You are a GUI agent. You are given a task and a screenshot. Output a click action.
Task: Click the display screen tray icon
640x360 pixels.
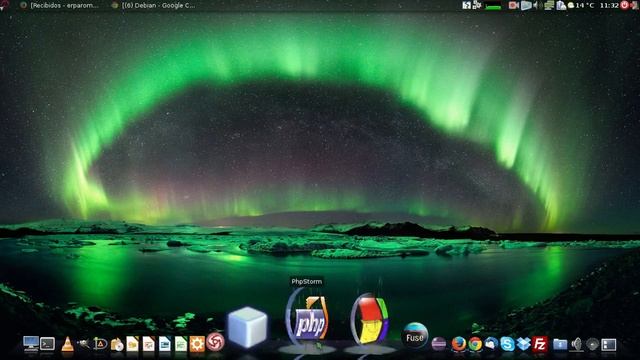(526, 5)
